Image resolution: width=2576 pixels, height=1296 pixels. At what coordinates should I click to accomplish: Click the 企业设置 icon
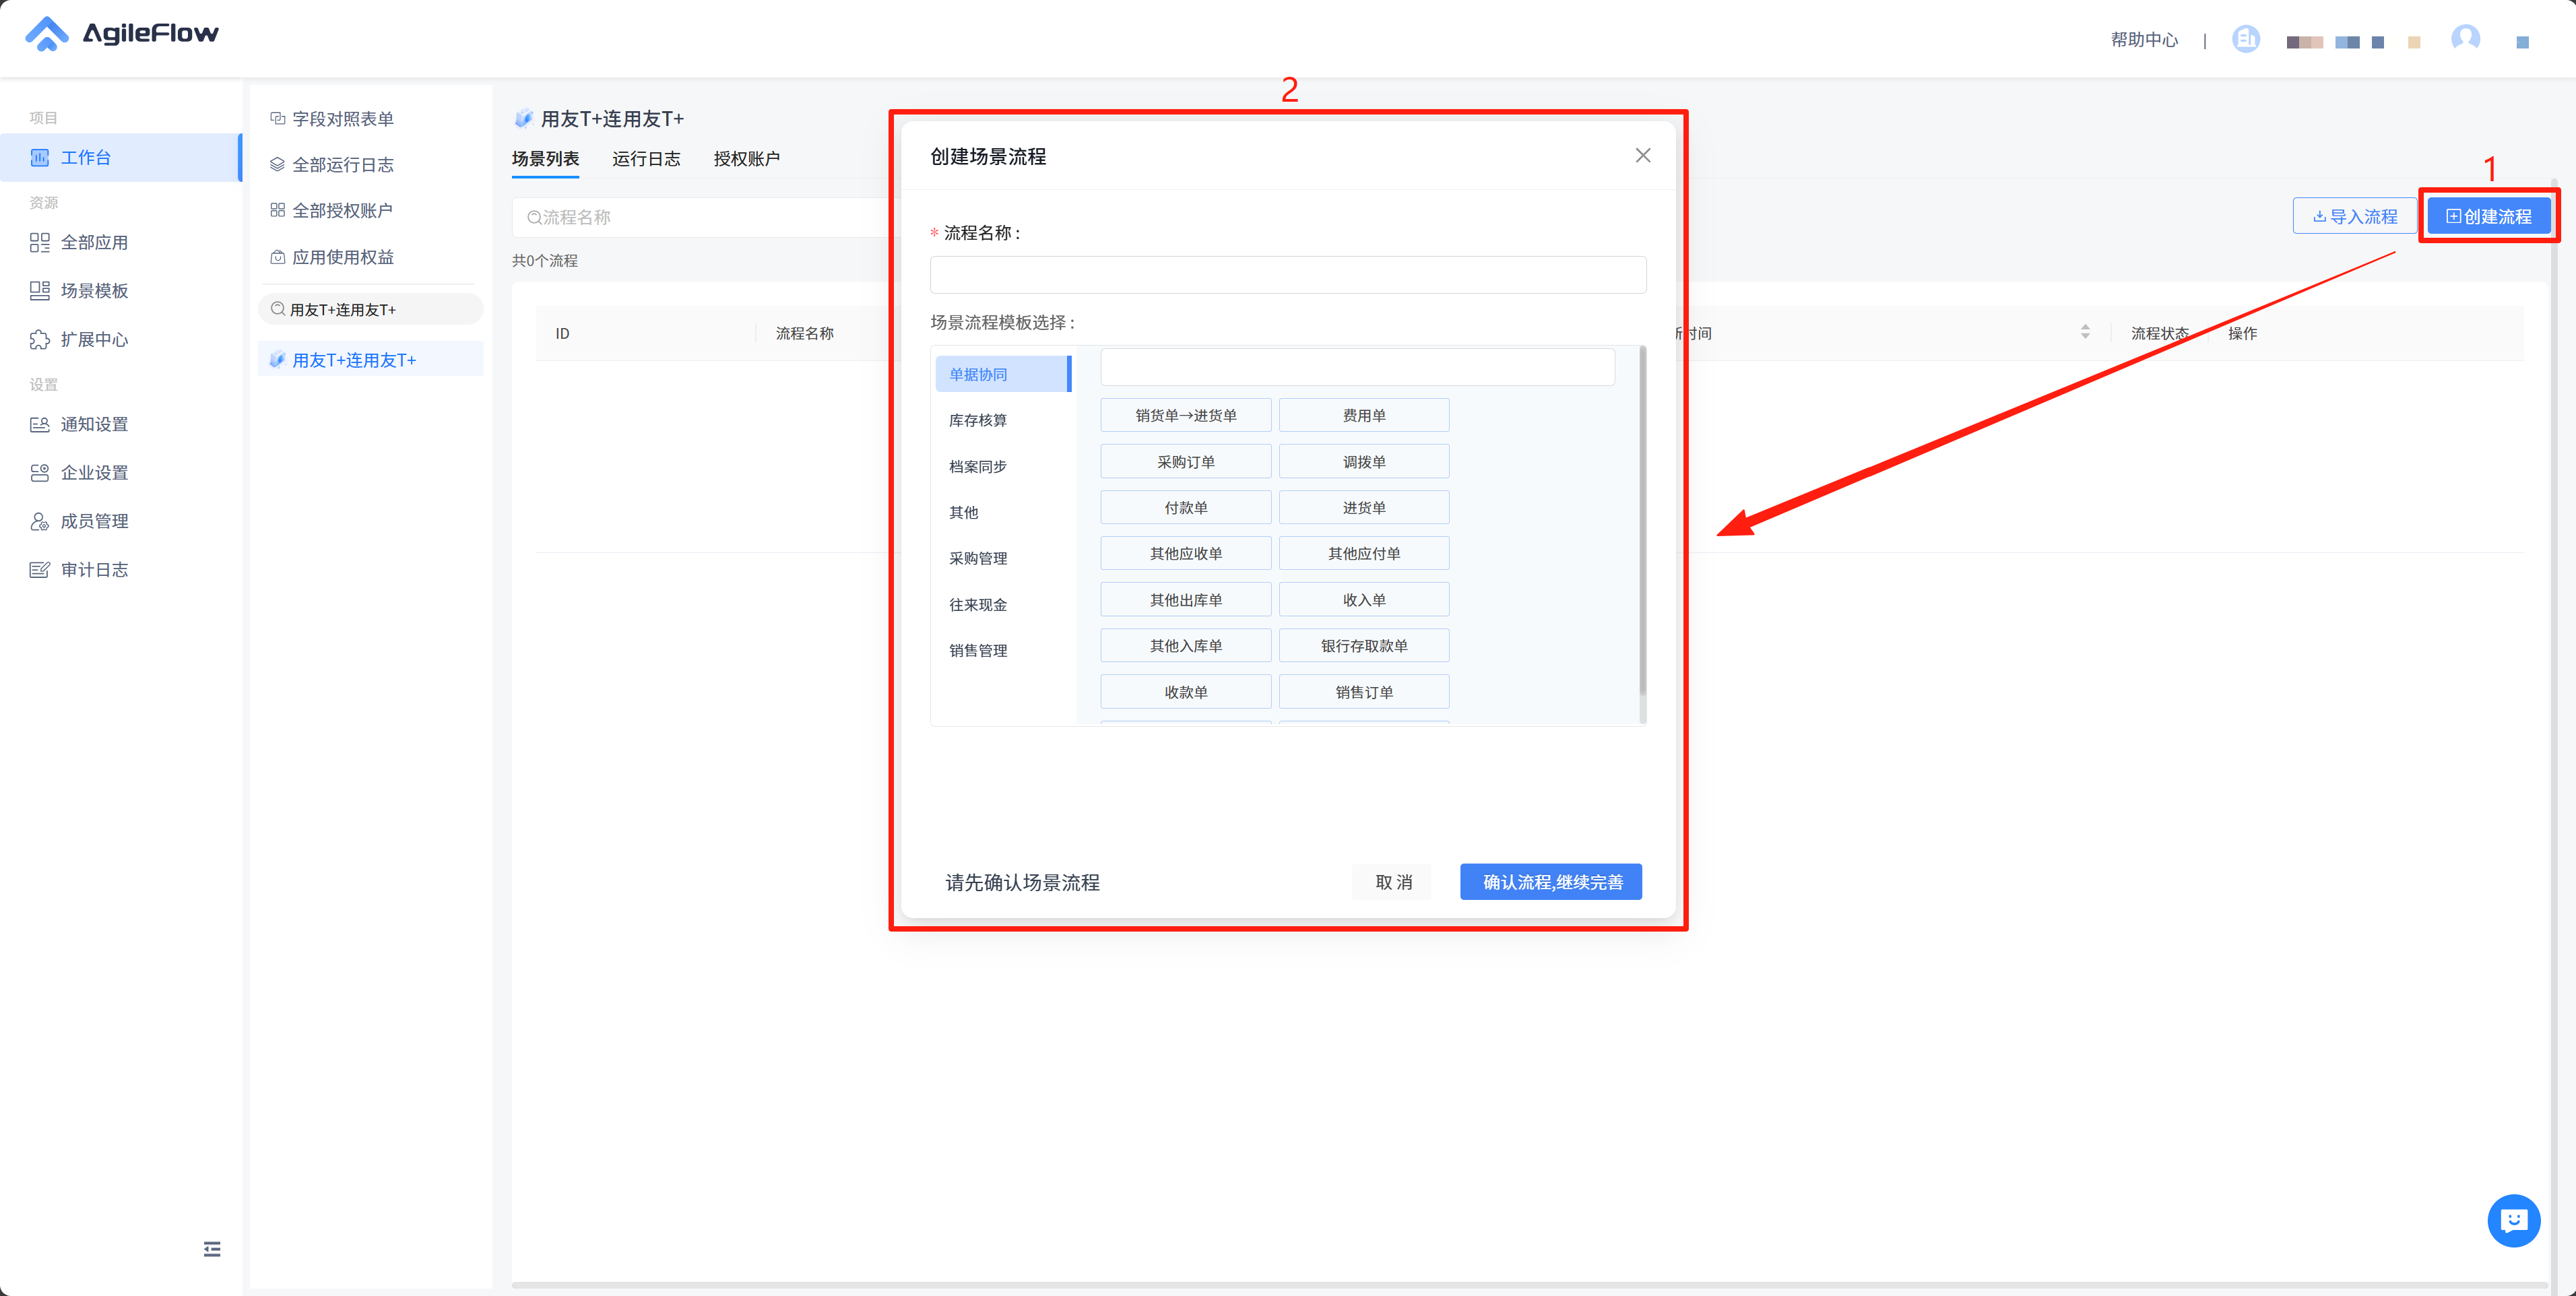(x=40, y=472)
